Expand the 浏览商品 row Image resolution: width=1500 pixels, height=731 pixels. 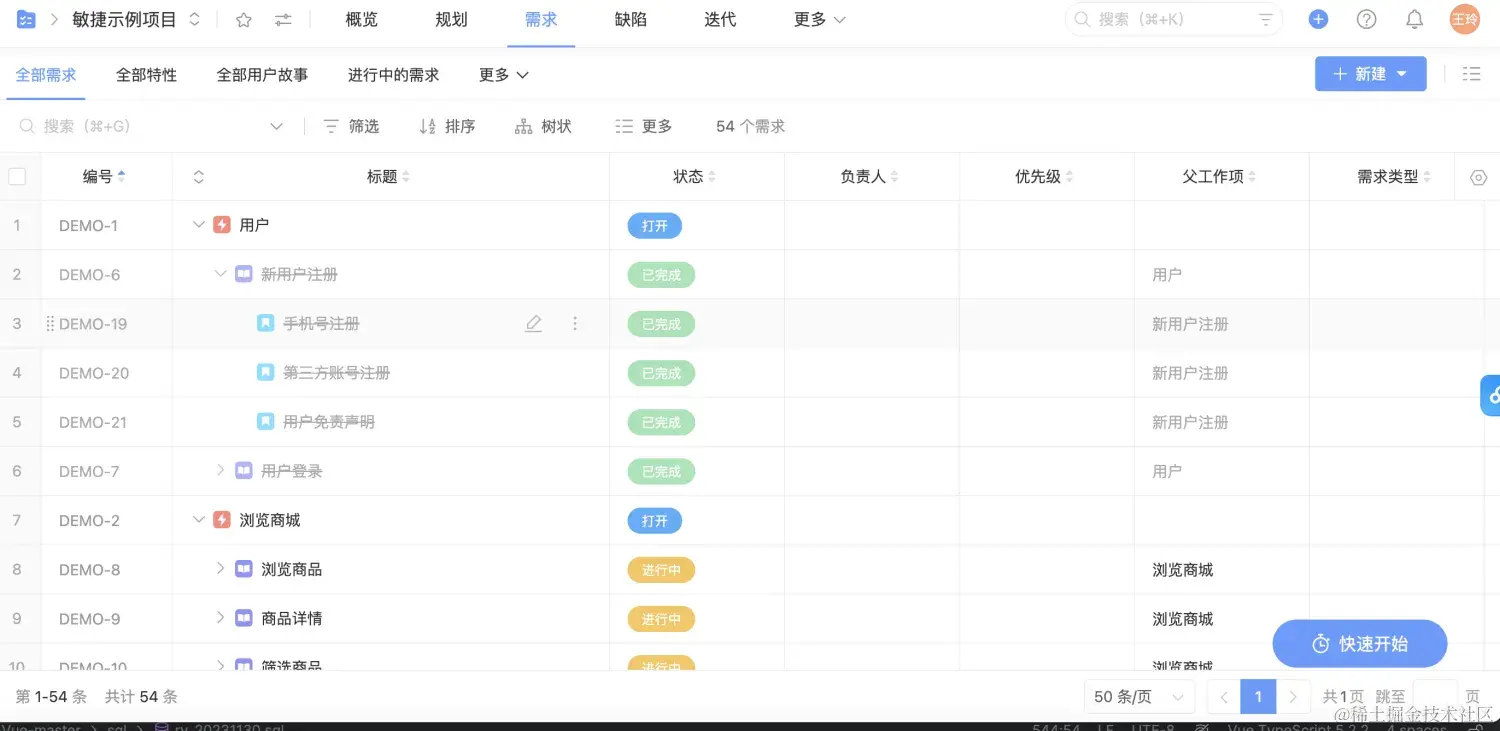221,569
